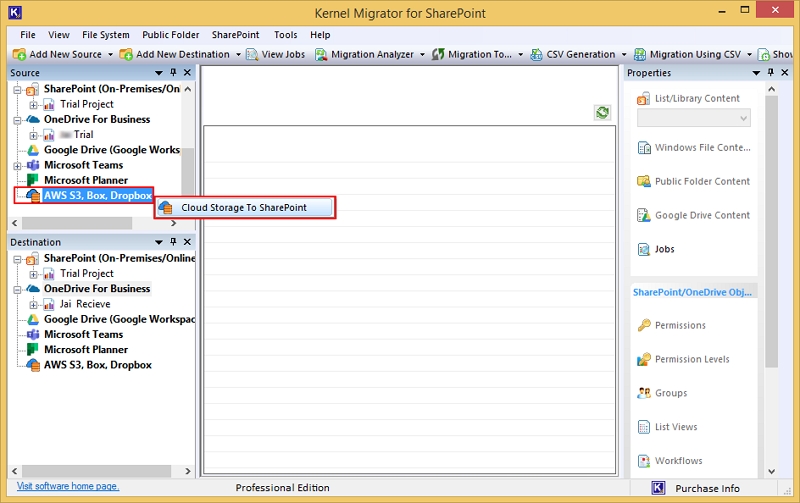This screenshot has width=800, height=503.
Task: Click the green refresh icon in center pane
Action: click(603, 112)
